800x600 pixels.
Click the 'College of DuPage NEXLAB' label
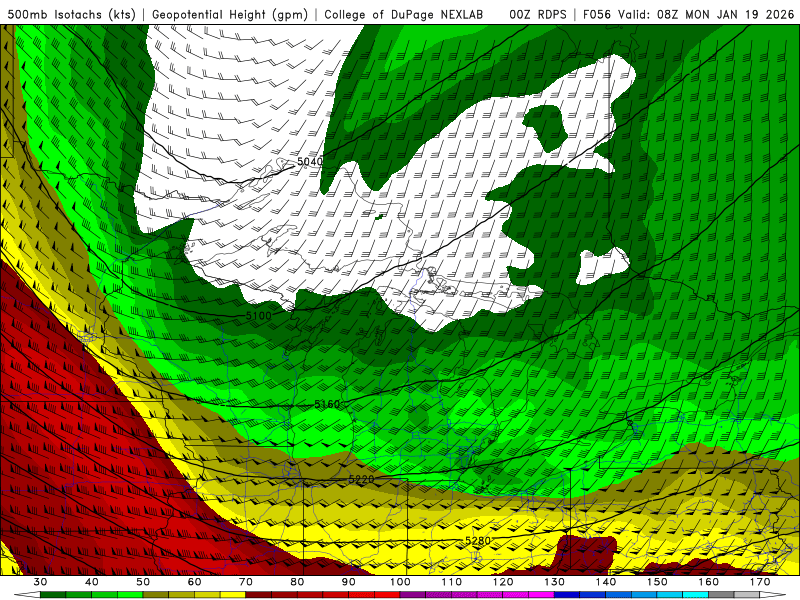403,15
